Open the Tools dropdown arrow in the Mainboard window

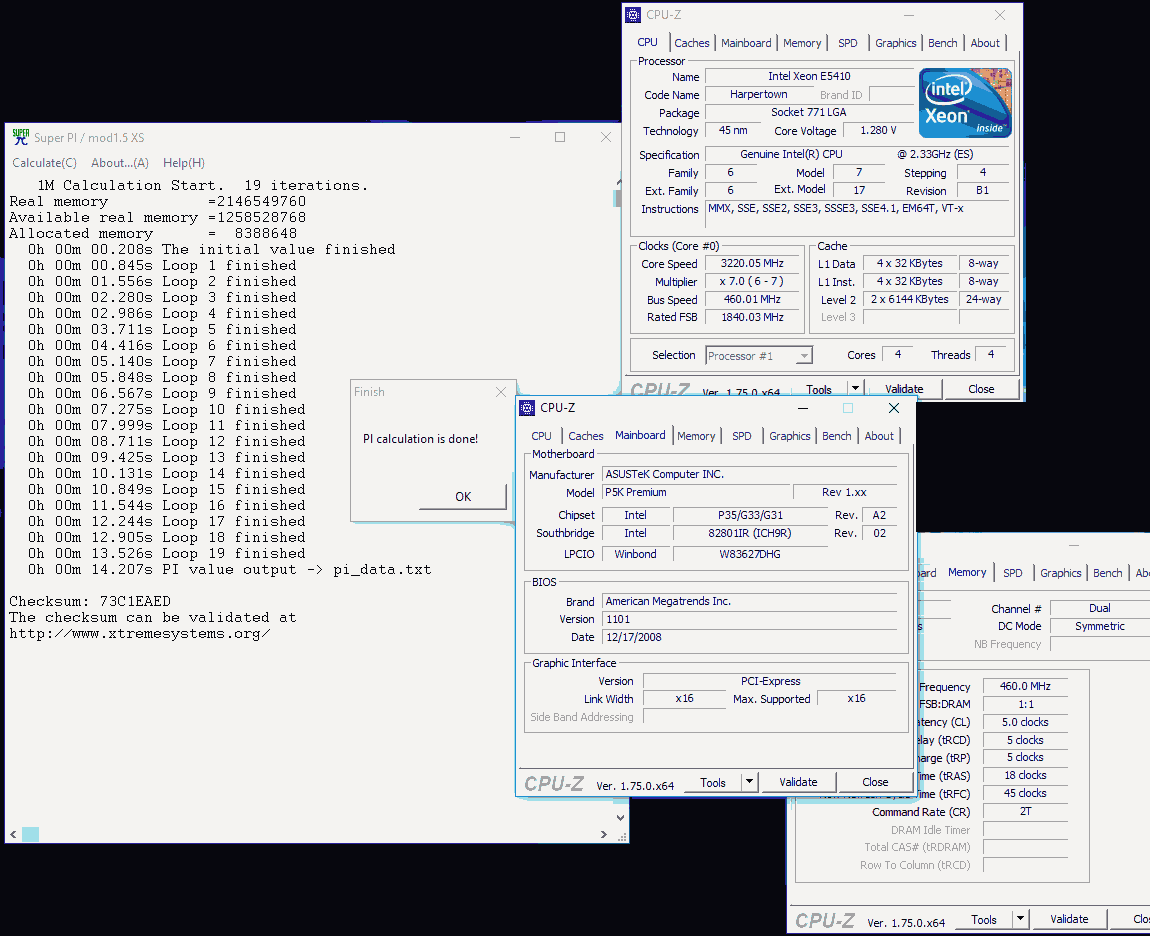click(749, 782)
